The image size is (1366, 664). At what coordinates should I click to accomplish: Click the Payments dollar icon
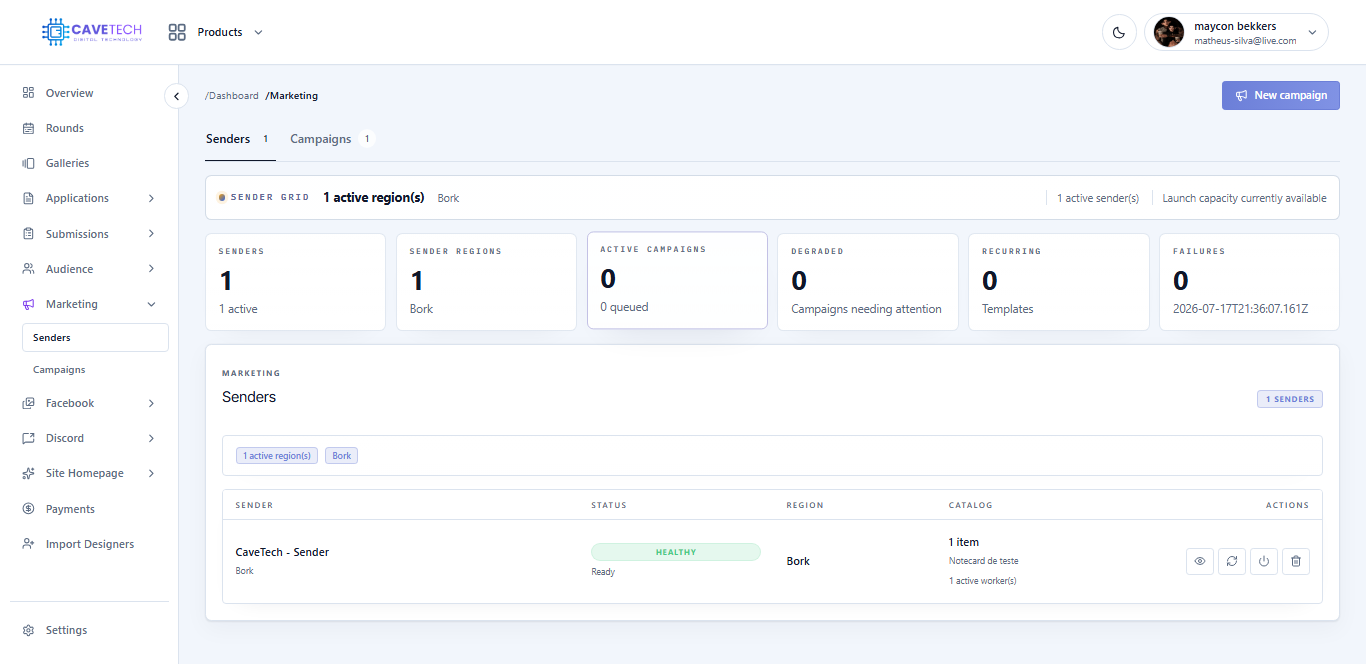28,509
